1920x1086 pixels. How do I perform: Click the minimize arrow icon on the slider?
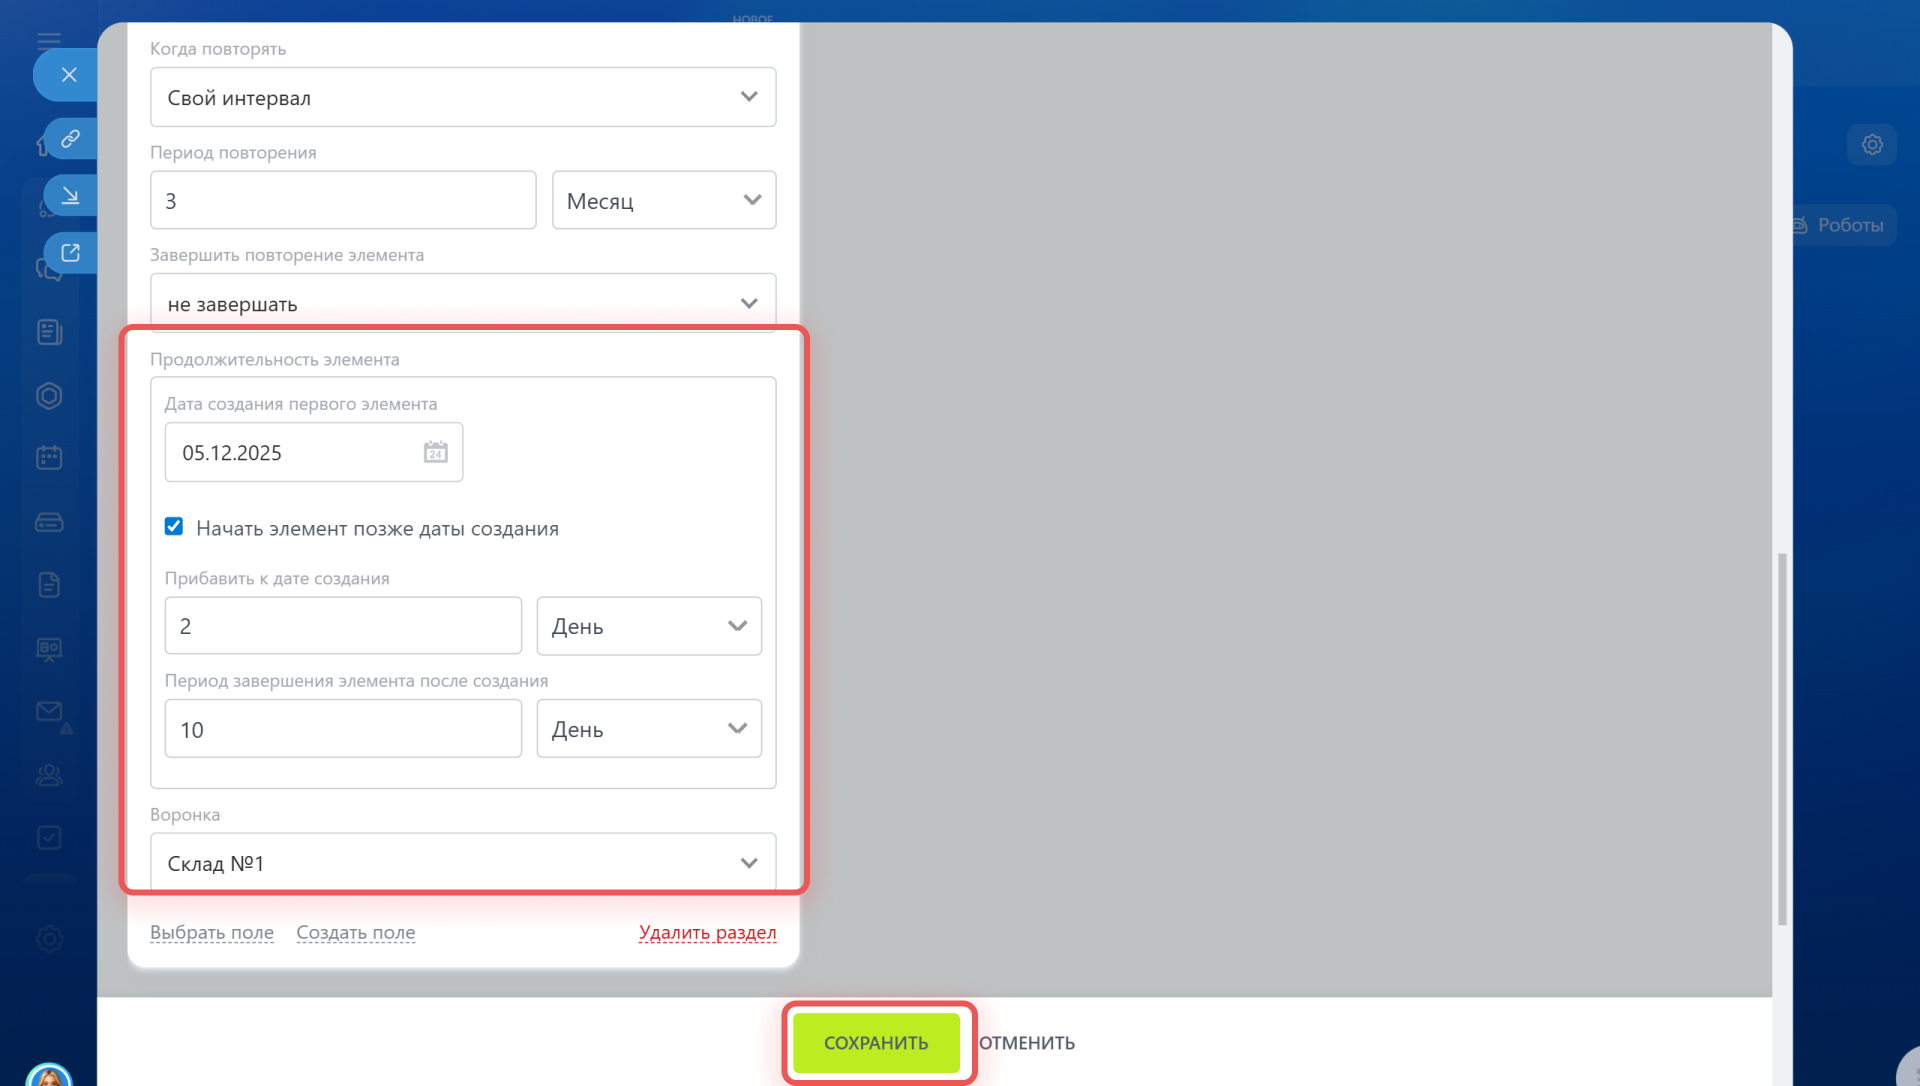coord(70,195)
